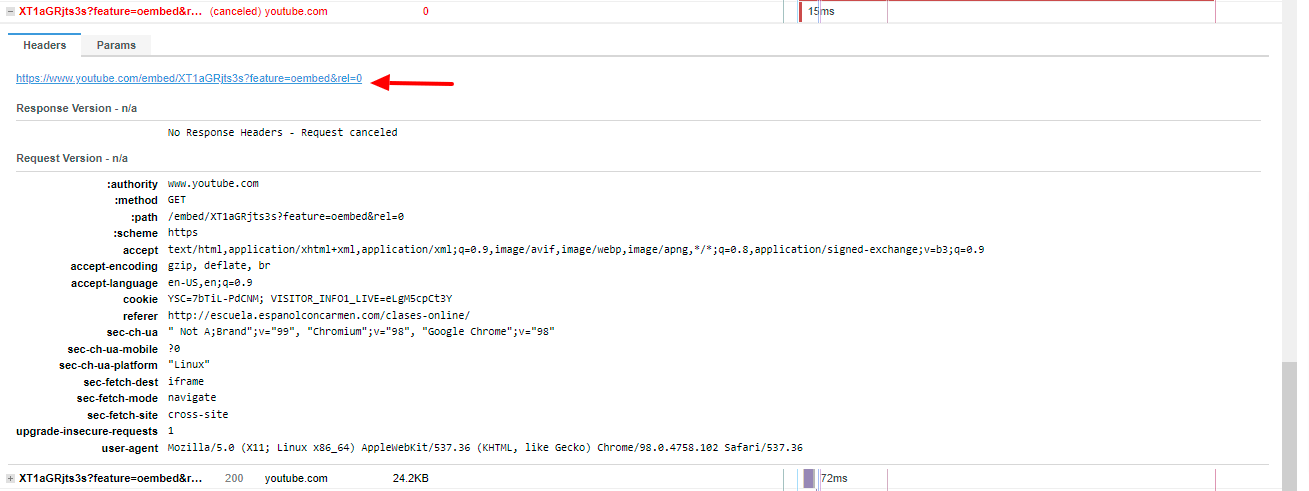Open the youtube.com embed URL link
The width and height of the screenshot is (1309, 491).
[189, 78]
